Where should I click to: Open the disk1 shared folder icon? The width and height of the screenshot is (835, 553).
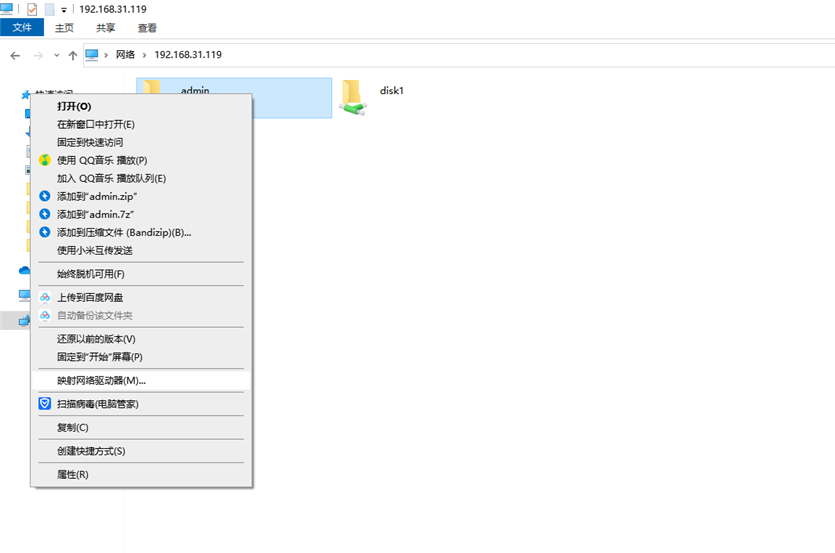point(352,96)
